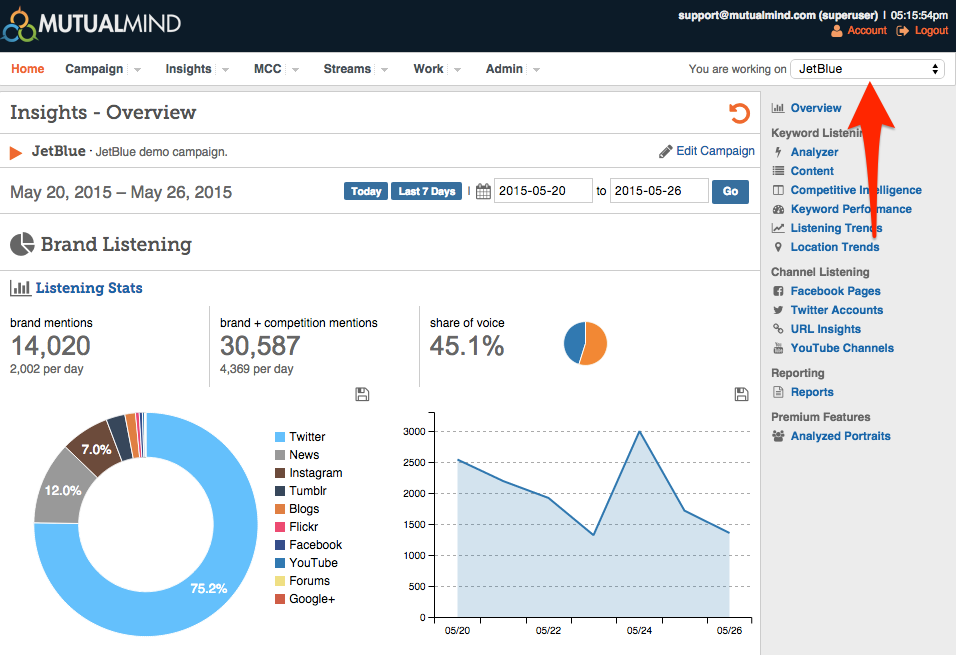This screenshot has width=956, height=655.
Task: Click the Analyzer lightning icon
Action: click(778, 152)
